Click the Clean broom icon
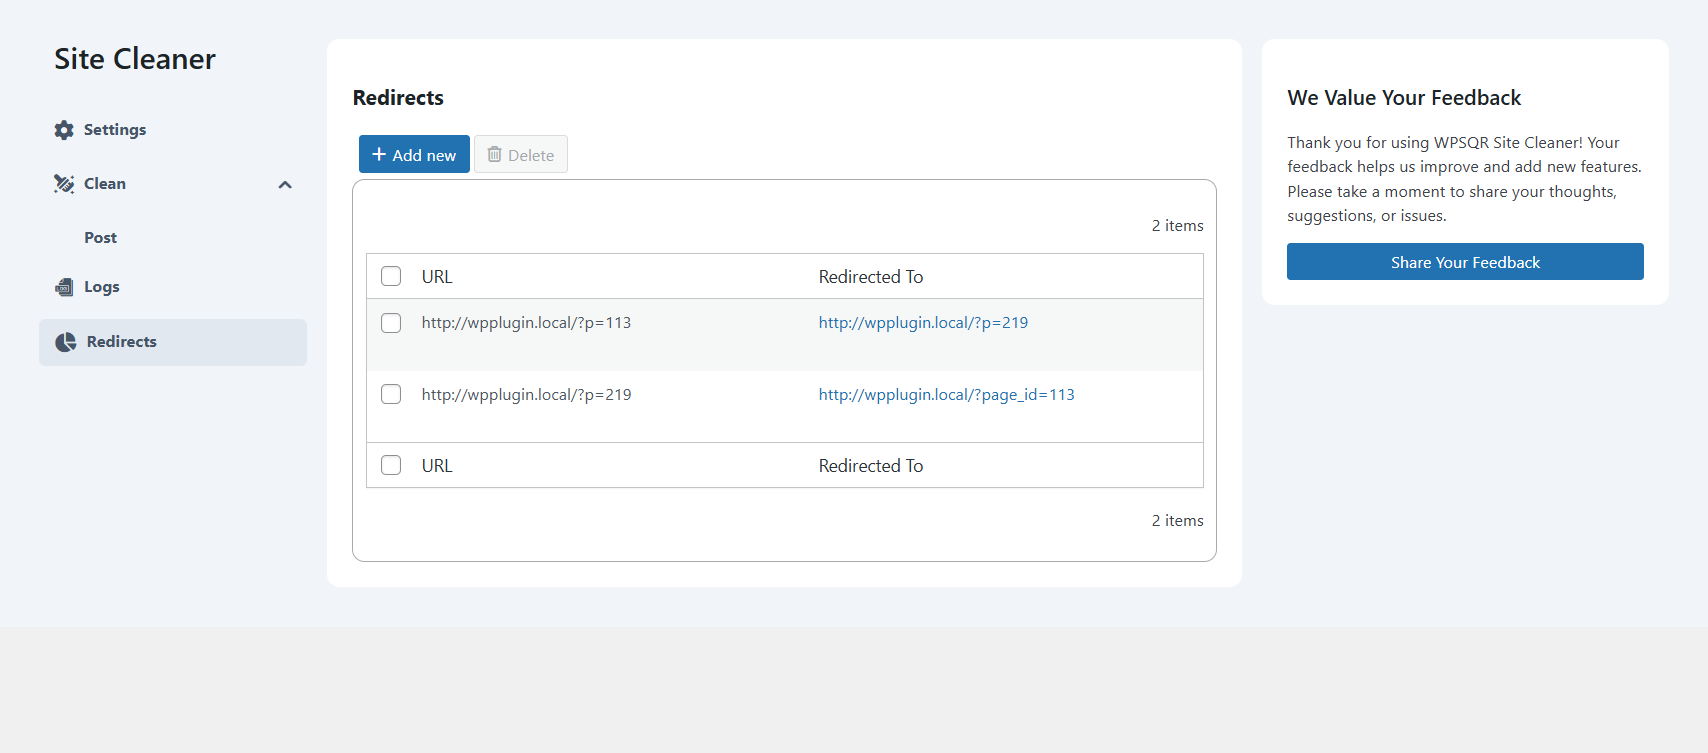 64,184
